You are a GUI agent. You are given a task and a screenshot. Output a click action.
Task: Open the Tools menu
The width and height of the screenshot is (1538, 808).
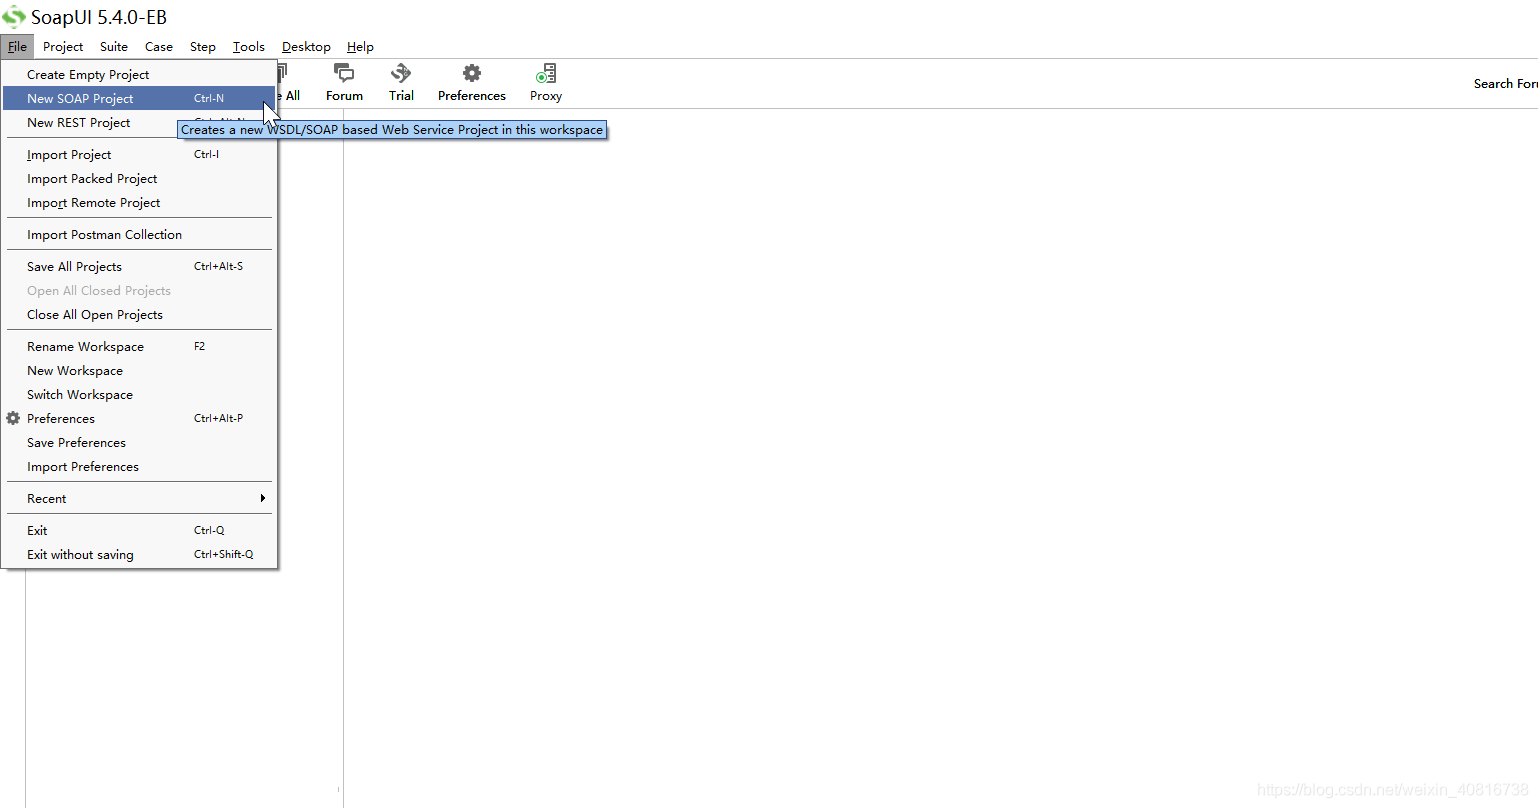[x=249, y=47]
